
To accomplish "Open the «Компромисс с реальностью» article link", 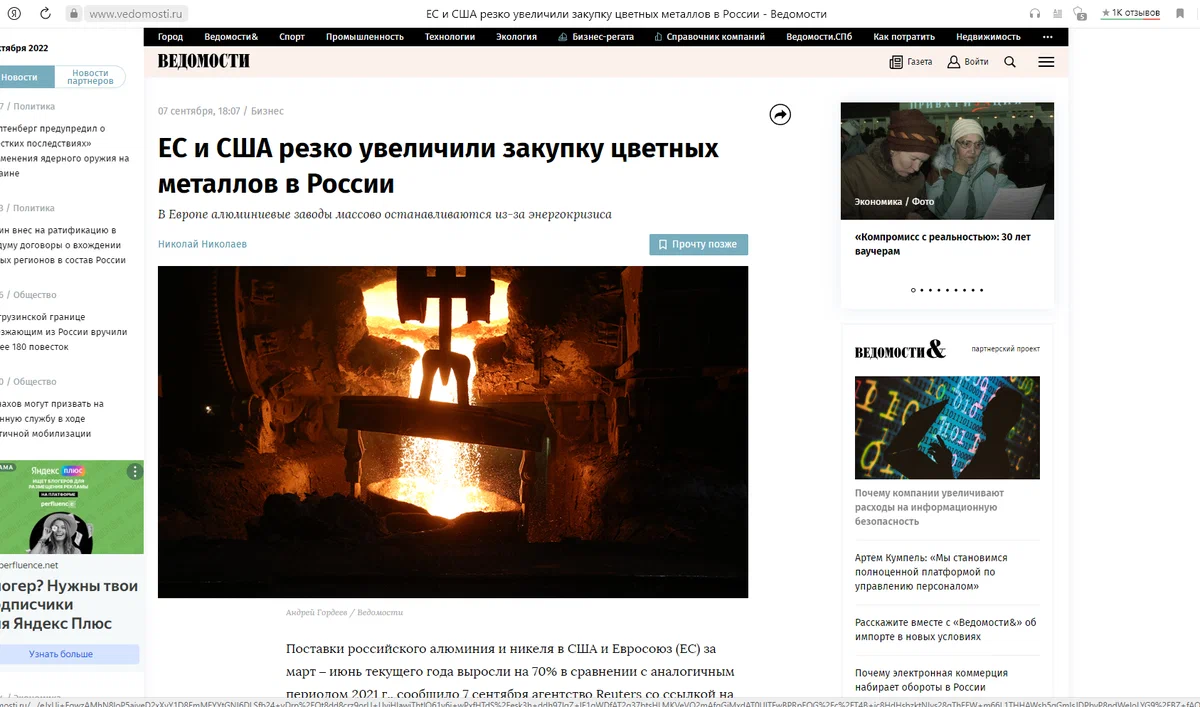I will click(x=942, y=244).
